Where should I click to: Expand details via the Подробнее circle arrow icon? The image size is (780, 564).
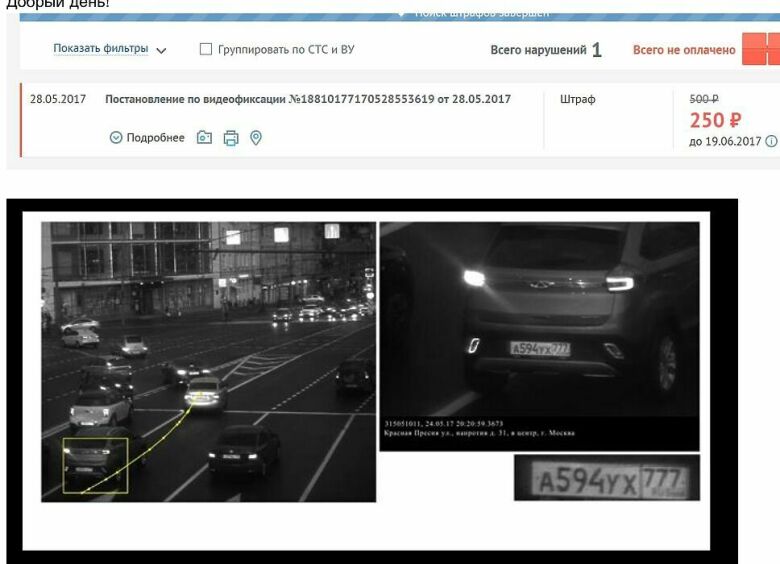coord(115,138)
